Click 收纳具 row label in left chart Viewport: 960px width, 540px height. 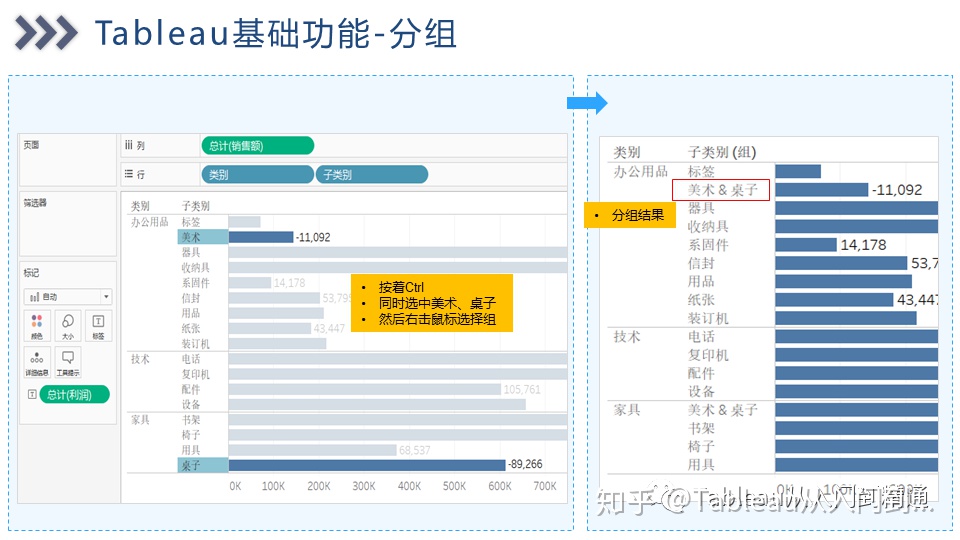click(x=195, y=268)
